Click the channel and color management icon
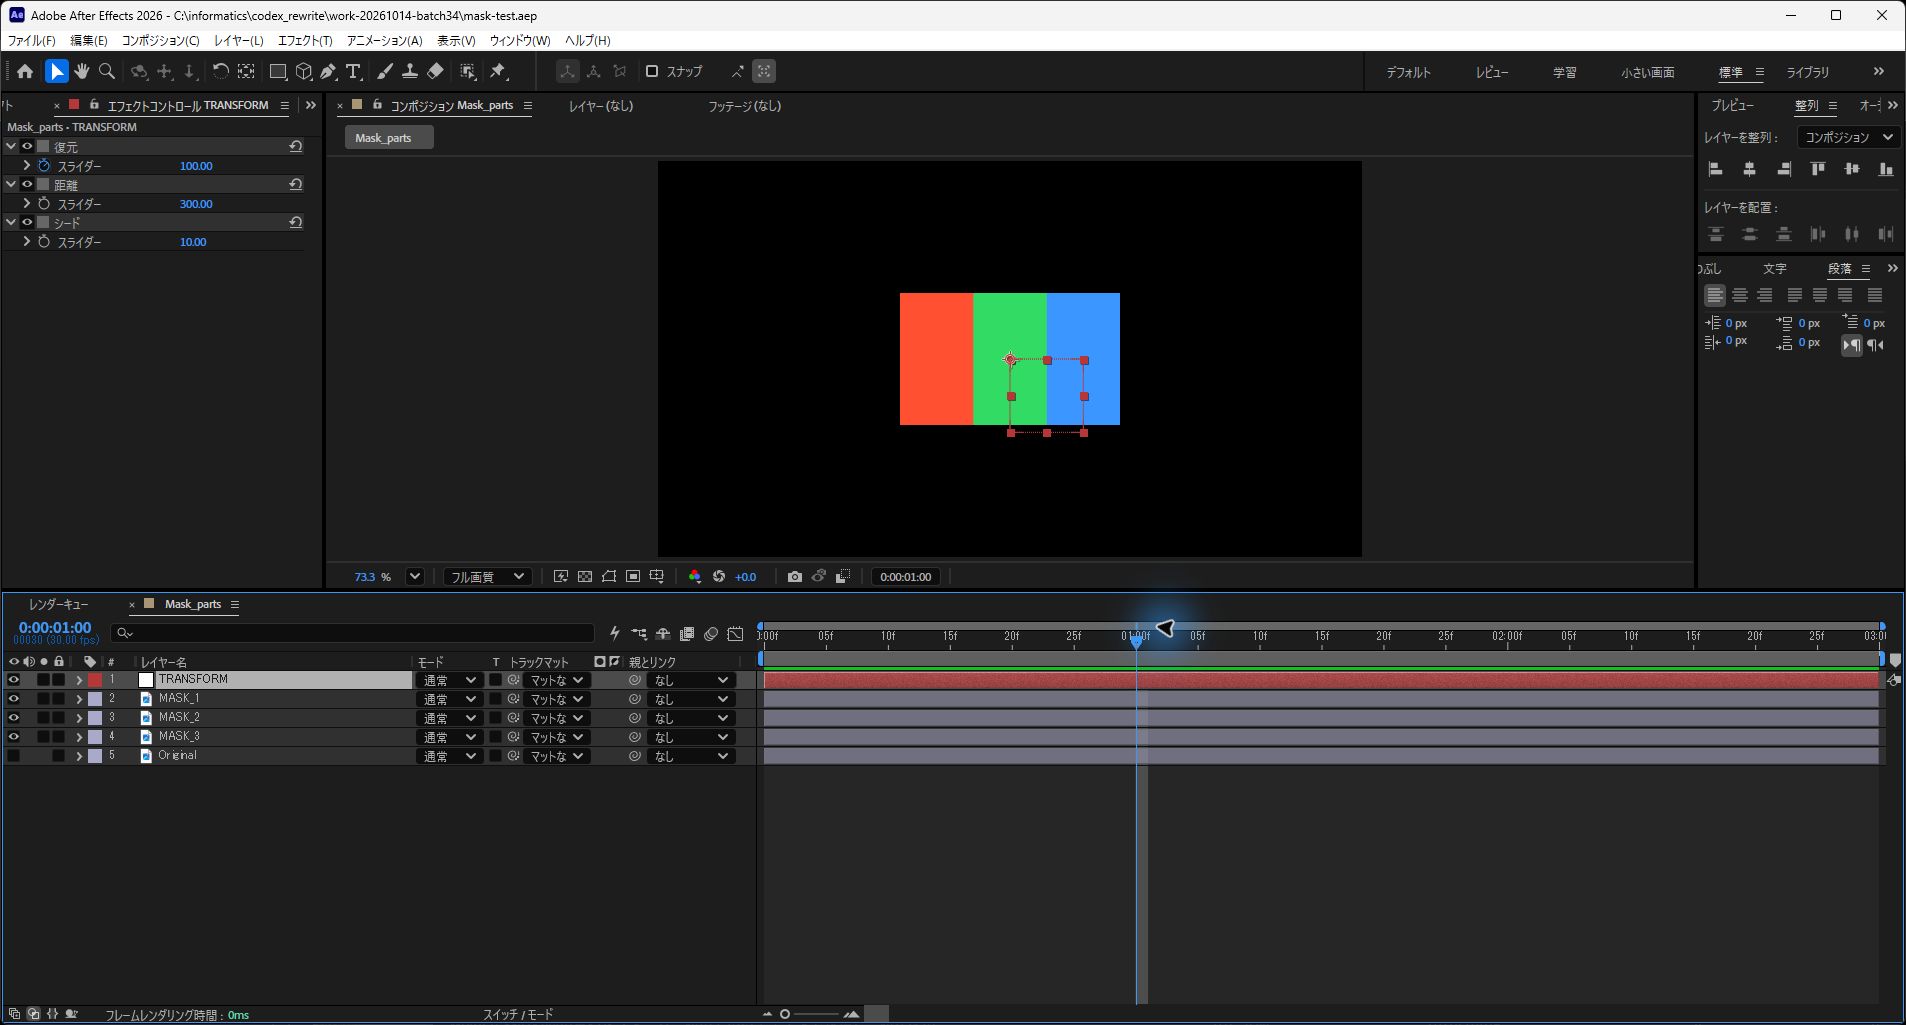1906x1025 pixels. [695, 577]
